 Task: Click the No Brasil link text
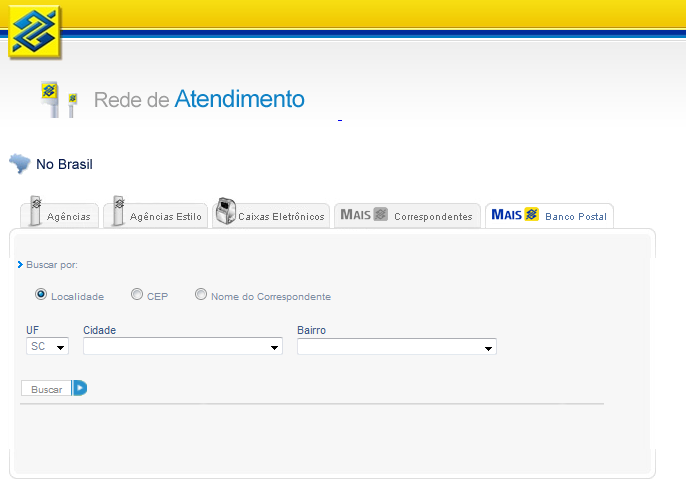pos(64,164)
